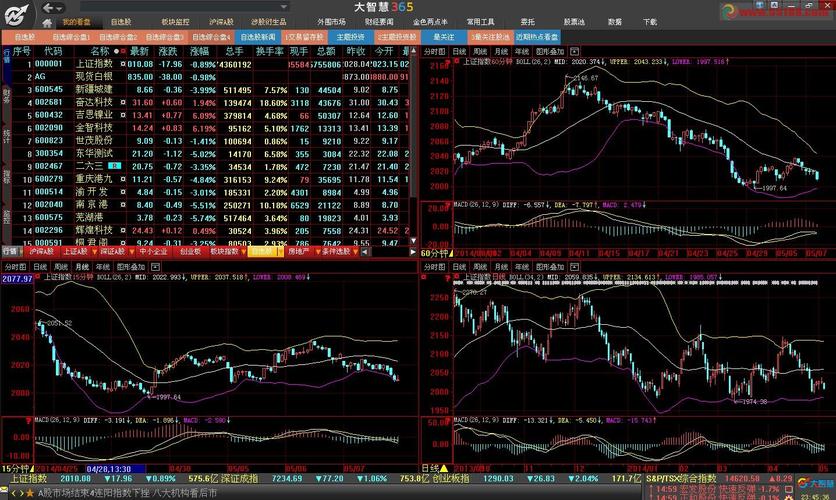
Task: Sort table by 代码 column header
Action: (x=53, y=51)
